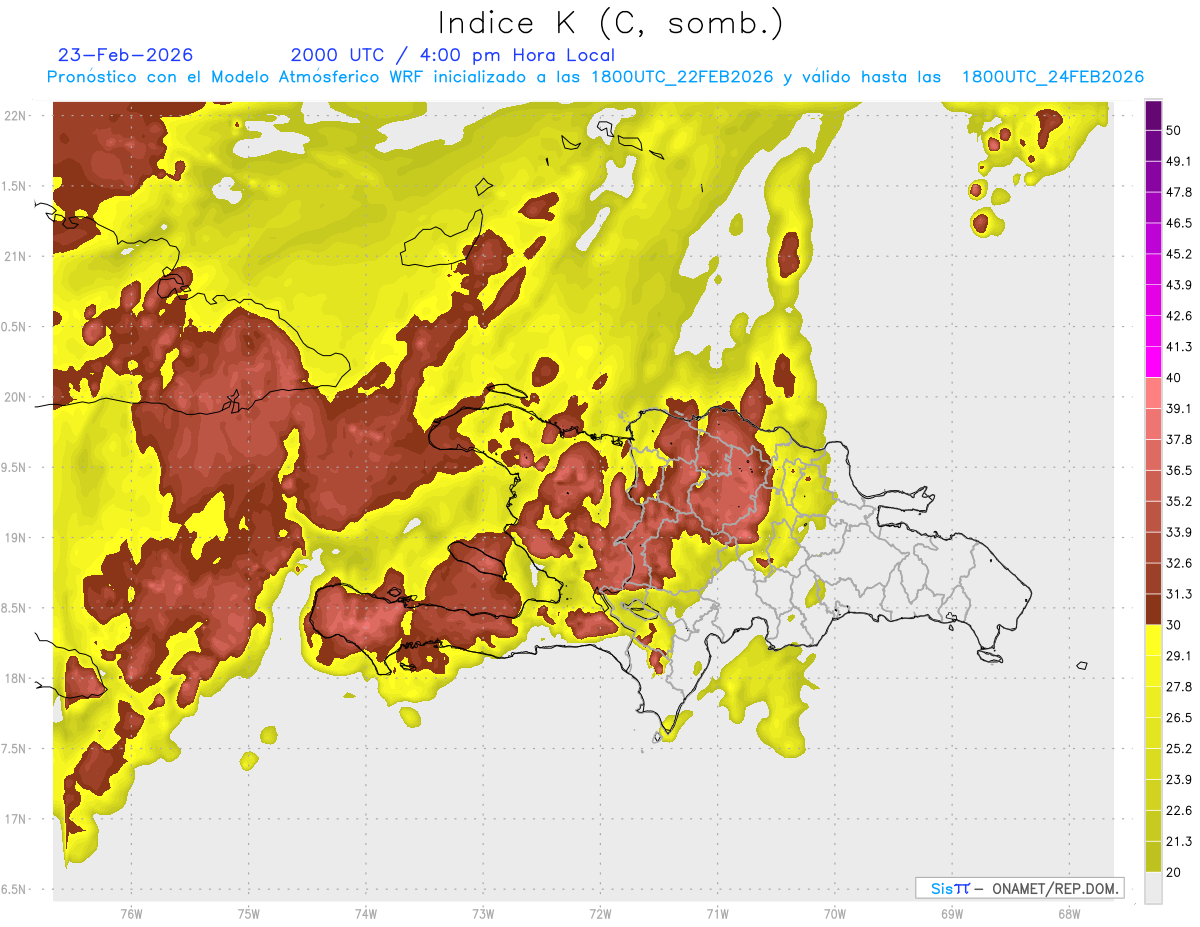Click the '47.8' value on the color scale

pyautogui.click(x=1179, y=192)
